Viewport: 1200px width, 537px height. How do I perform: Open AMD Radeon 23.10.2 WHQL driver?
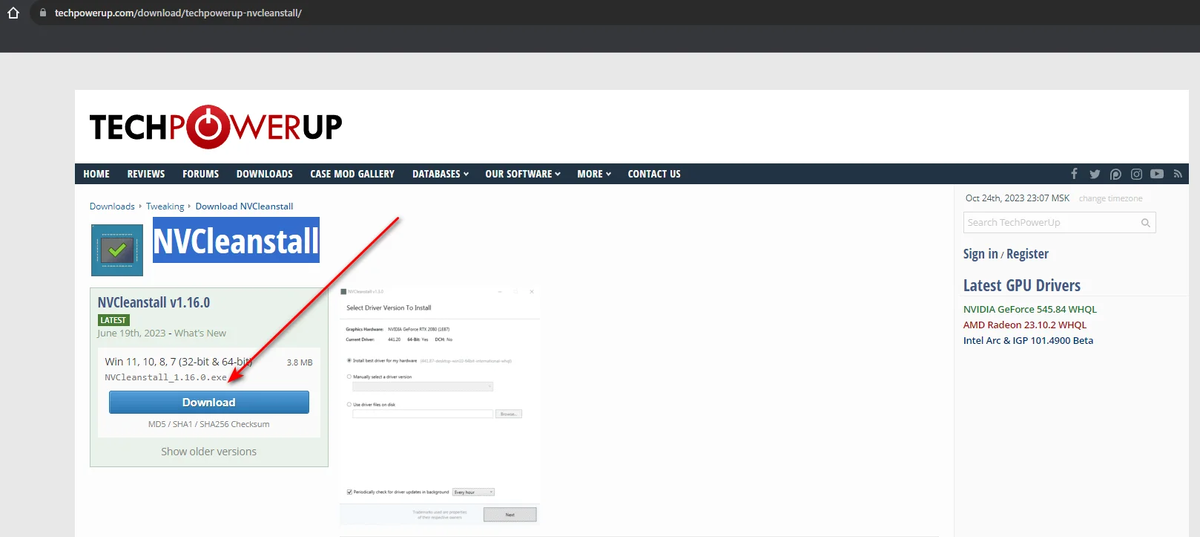[1025, 325]
